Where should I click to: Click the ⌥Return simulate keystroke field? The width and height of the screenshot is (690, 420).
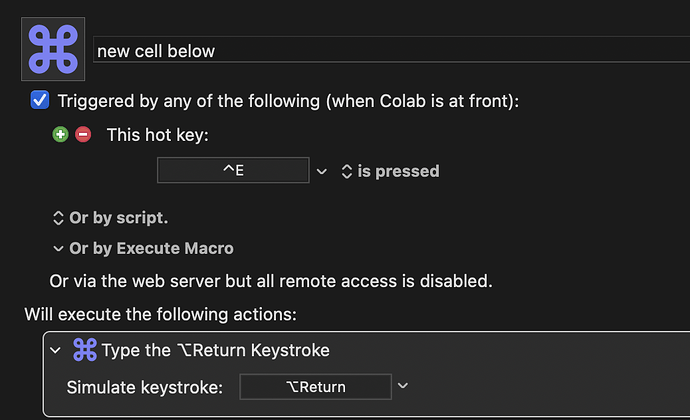click(x=316, y=387)
